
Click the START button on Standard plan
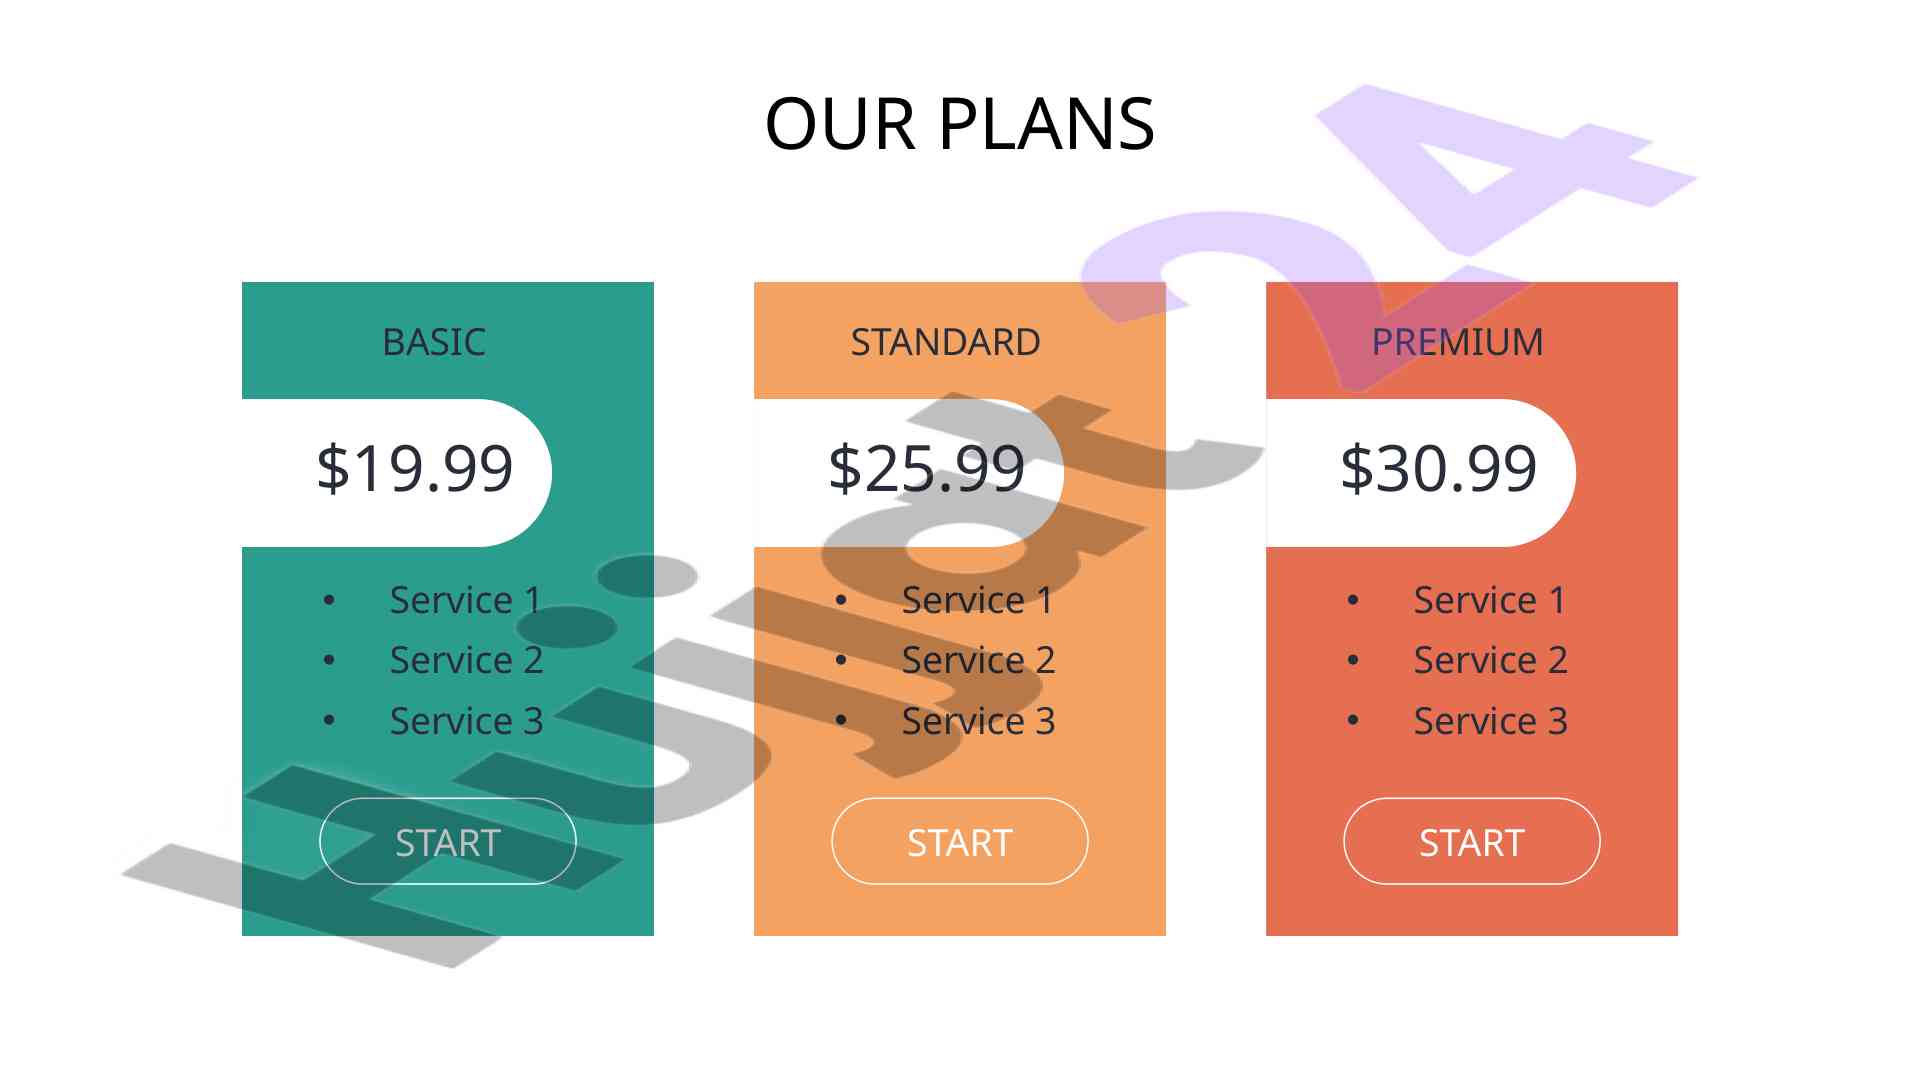click(960, 841)
